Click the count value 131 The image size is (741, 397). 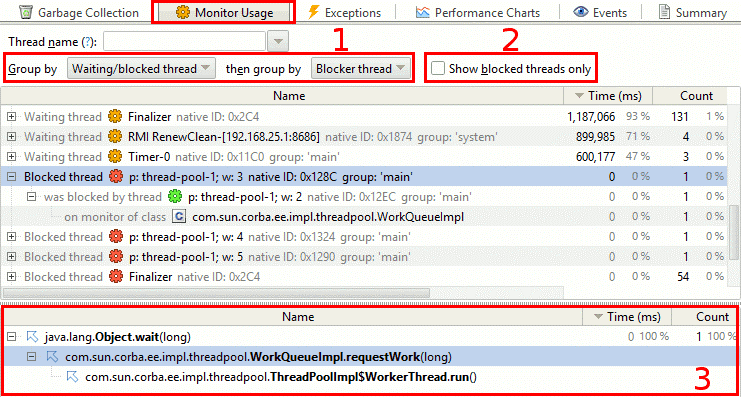[x=680, y=116]
